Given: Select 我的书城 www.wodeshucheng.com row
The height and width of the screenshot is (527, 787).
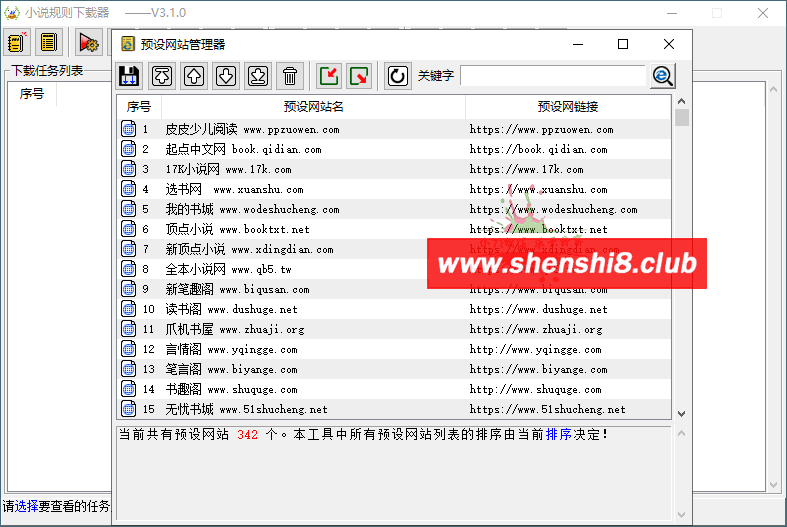Looking at the screenshot, I should pyautogui.click(x=394, y=209).
